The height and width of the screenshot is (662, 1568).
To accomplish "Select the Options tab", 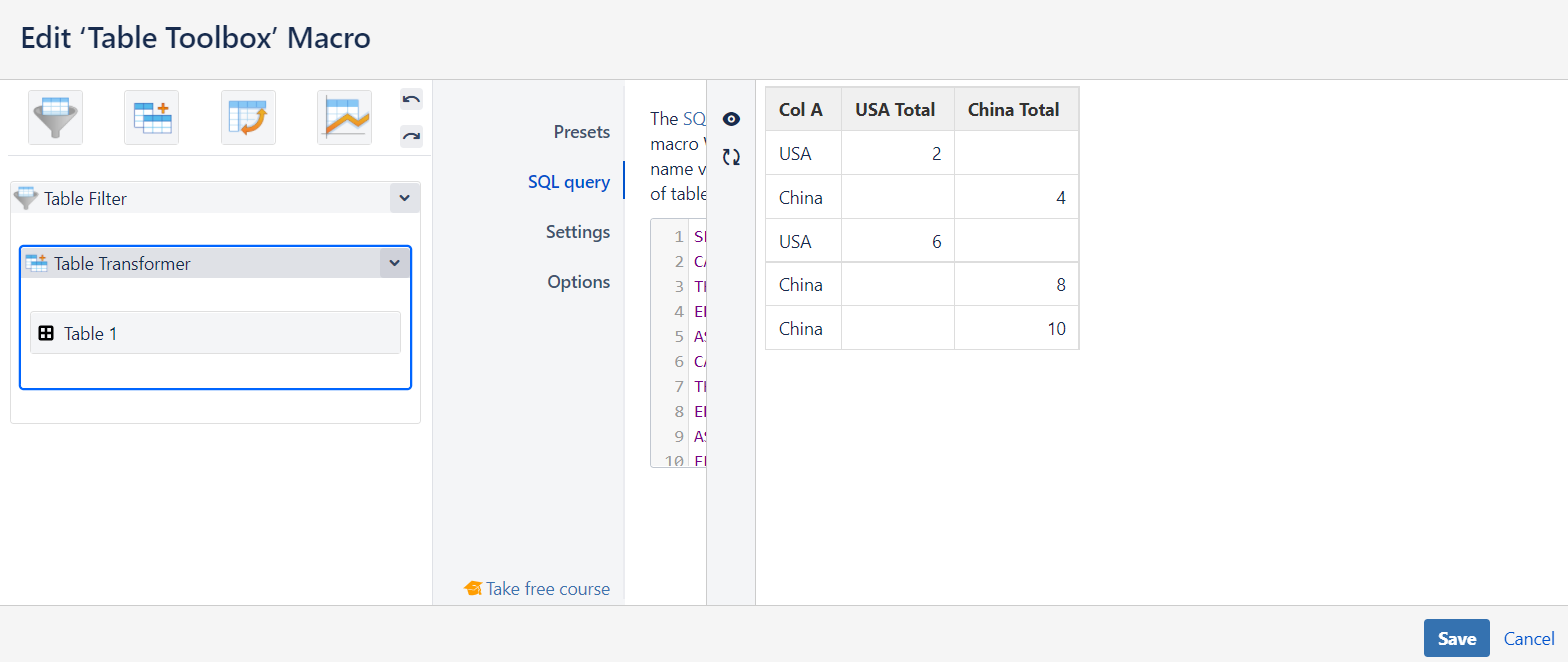I will point(578,282).
